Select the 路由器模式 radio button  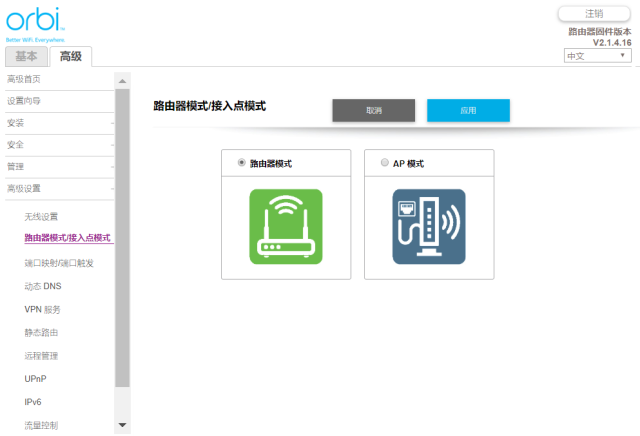pyautogui.click(x=241, y=162)
